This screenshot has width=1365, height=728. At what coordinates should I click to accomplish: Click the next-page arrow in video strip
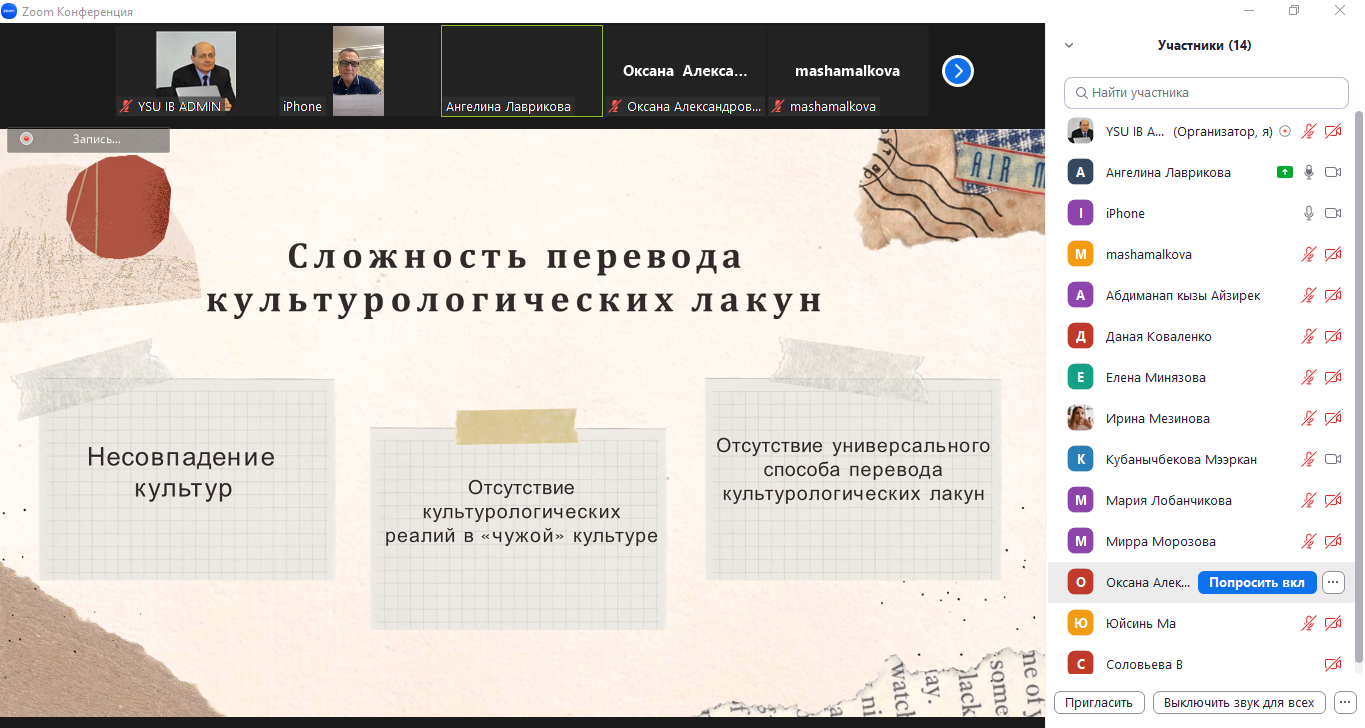coord(958,71)
